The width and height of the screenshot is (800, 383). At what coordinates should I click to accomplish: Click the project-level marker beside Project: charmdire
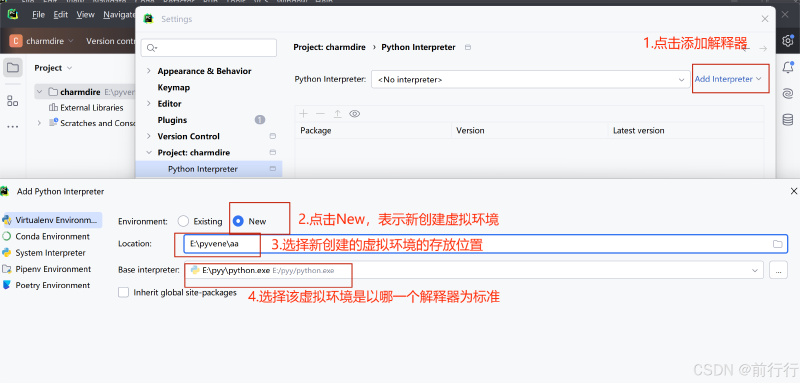coord(272,152)
